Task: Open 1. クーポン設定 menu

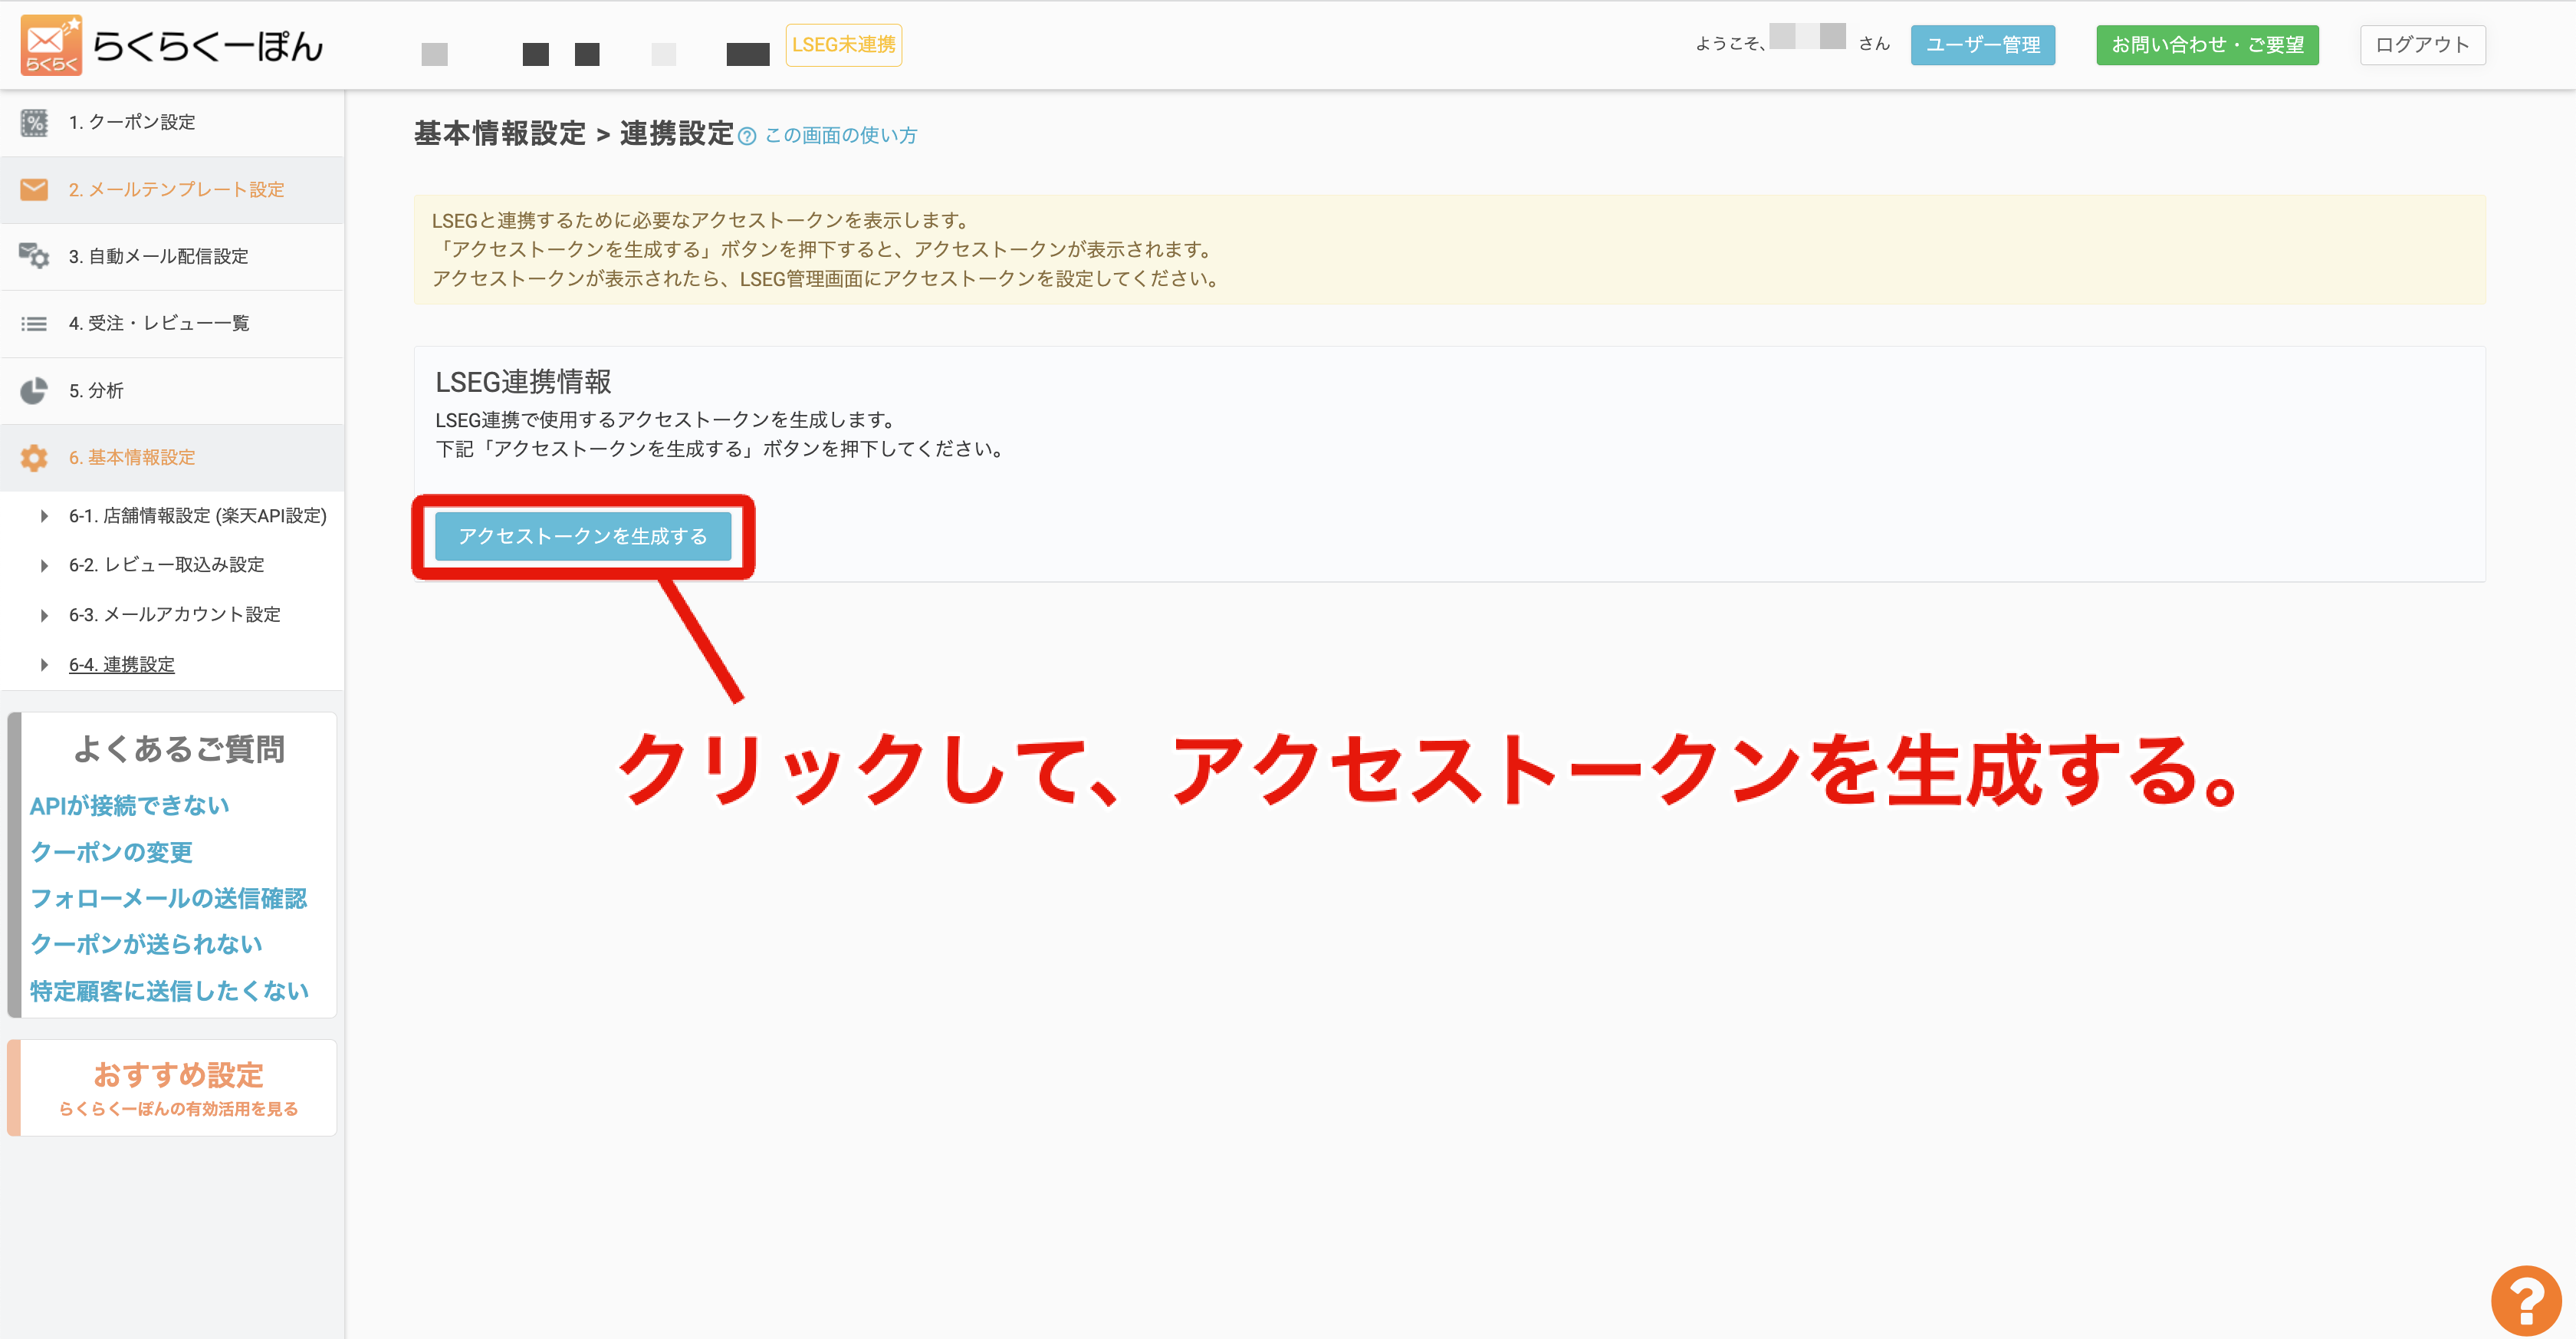Action: (x=172, y=123)
